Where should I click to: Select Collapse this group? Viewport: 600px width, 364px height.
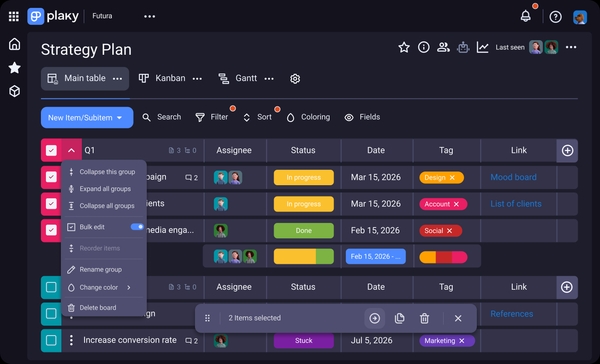click(104, 172)
